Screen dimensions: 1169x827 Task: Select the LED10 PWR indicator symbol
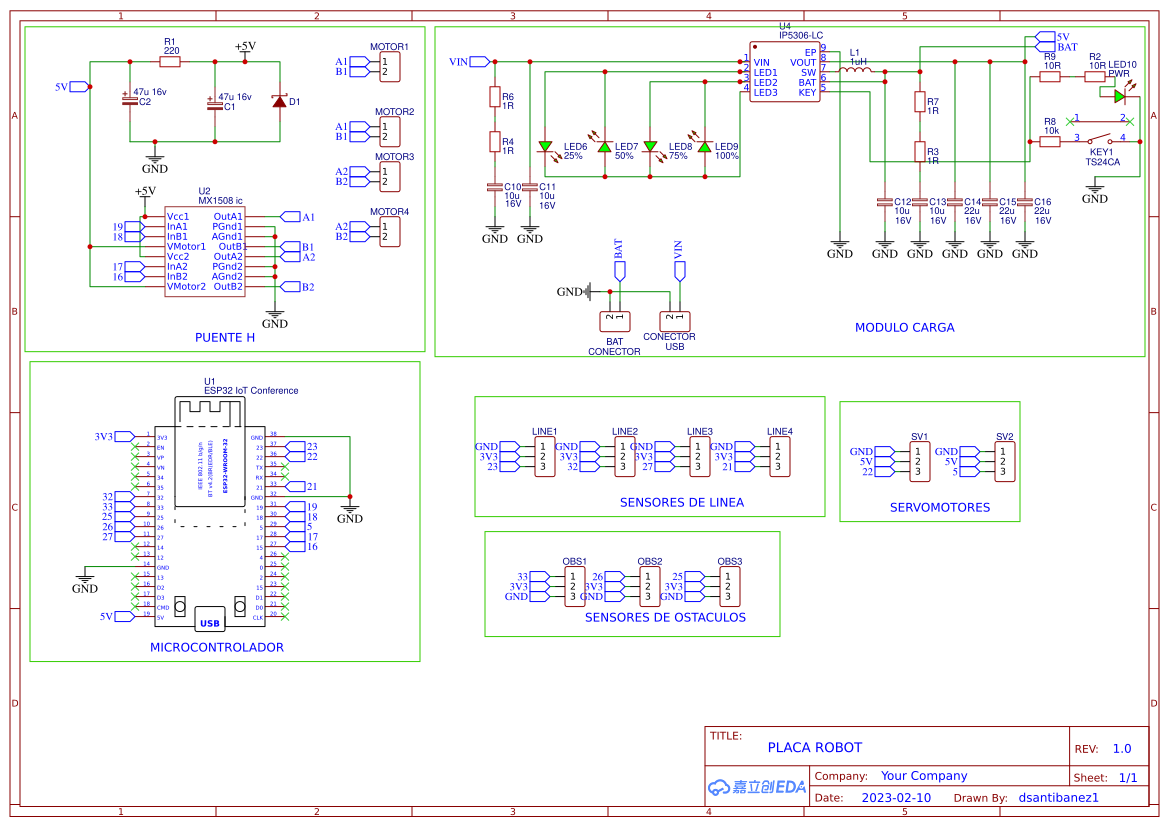tap(1117, 97)
